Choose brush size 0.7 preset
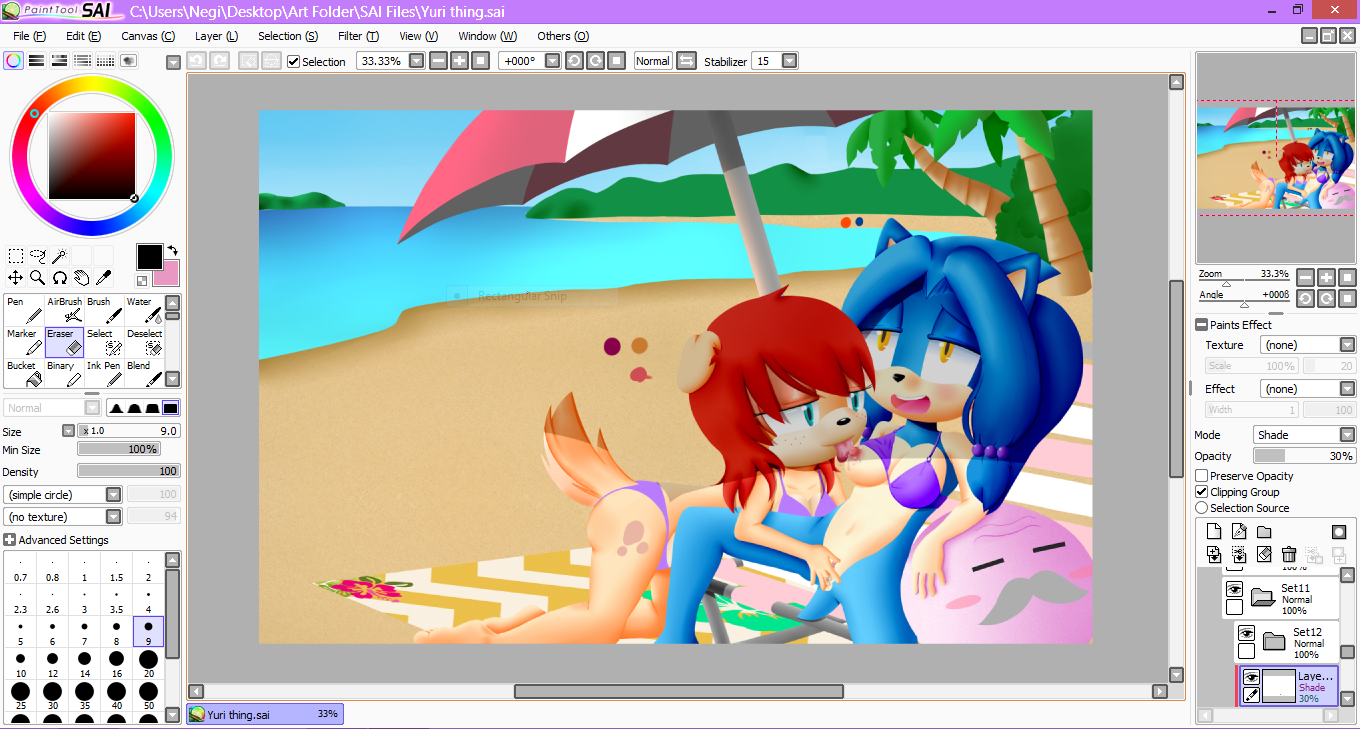Screen dimensions: 1360x729 point(20,568)
